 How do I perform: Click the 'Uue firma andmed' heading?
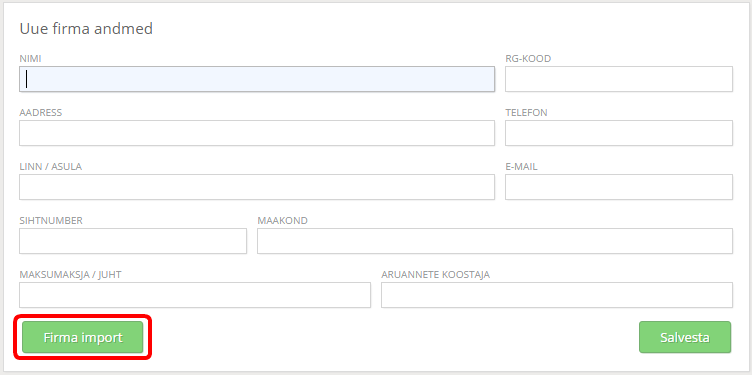point(86,29)
